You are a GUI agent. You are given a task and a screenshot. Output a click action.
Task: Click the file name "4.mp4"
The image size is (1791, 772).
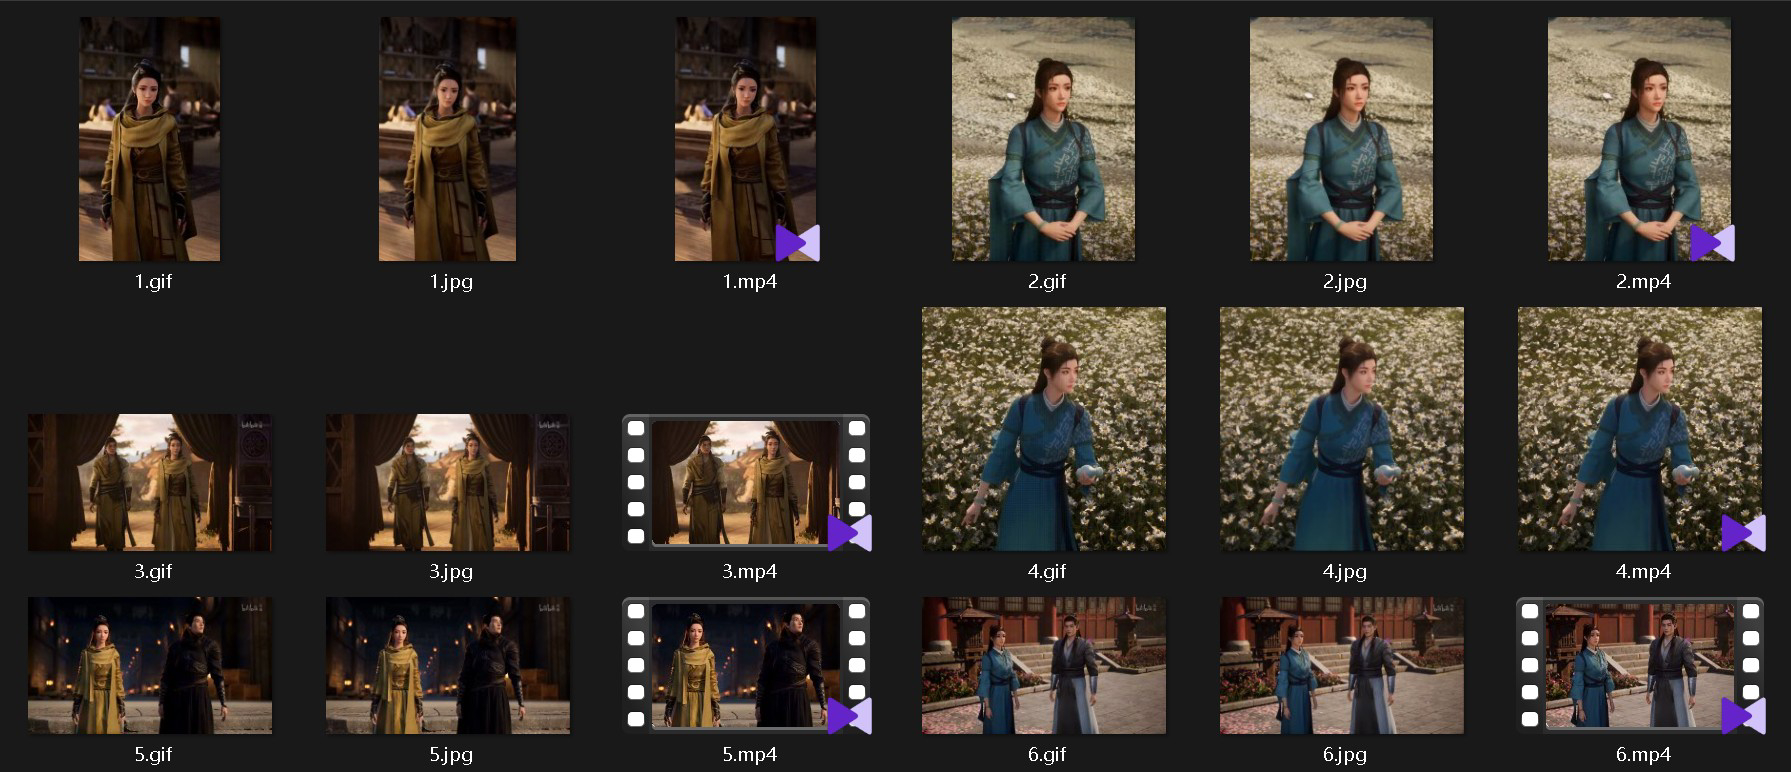(x=1643, y=572)
